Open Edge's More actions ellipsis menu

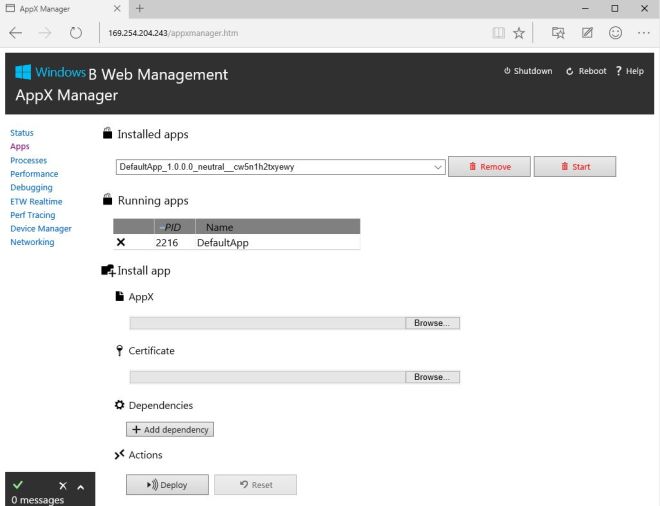(643, 33)
